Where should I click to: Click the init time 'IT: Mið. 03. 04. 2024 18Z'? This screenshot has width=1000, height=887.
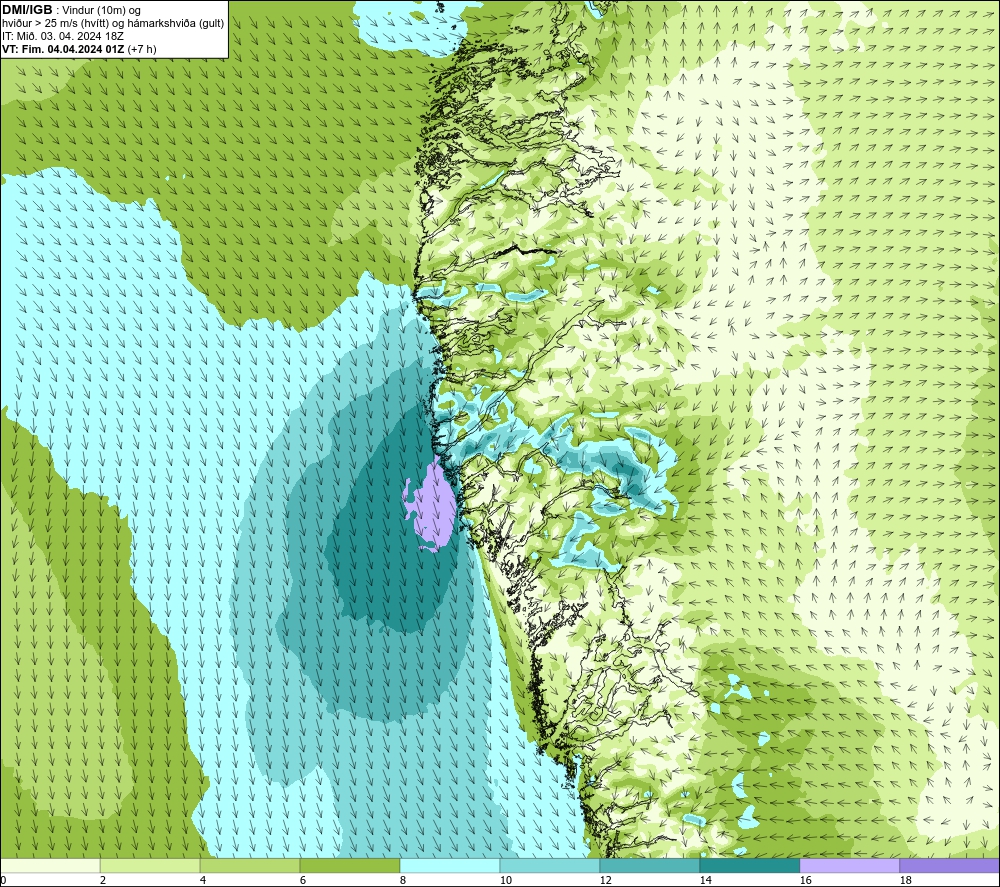(x=63, y=36)
